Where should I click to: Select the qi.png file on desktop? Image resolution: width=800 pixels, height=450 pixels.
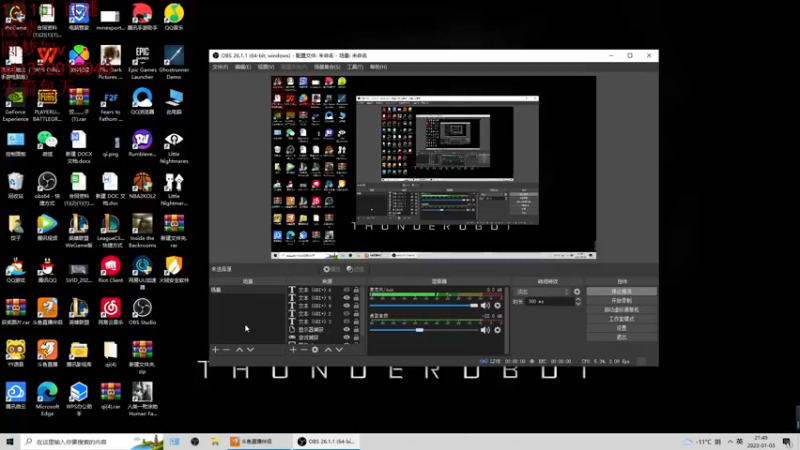pos(111,143)
